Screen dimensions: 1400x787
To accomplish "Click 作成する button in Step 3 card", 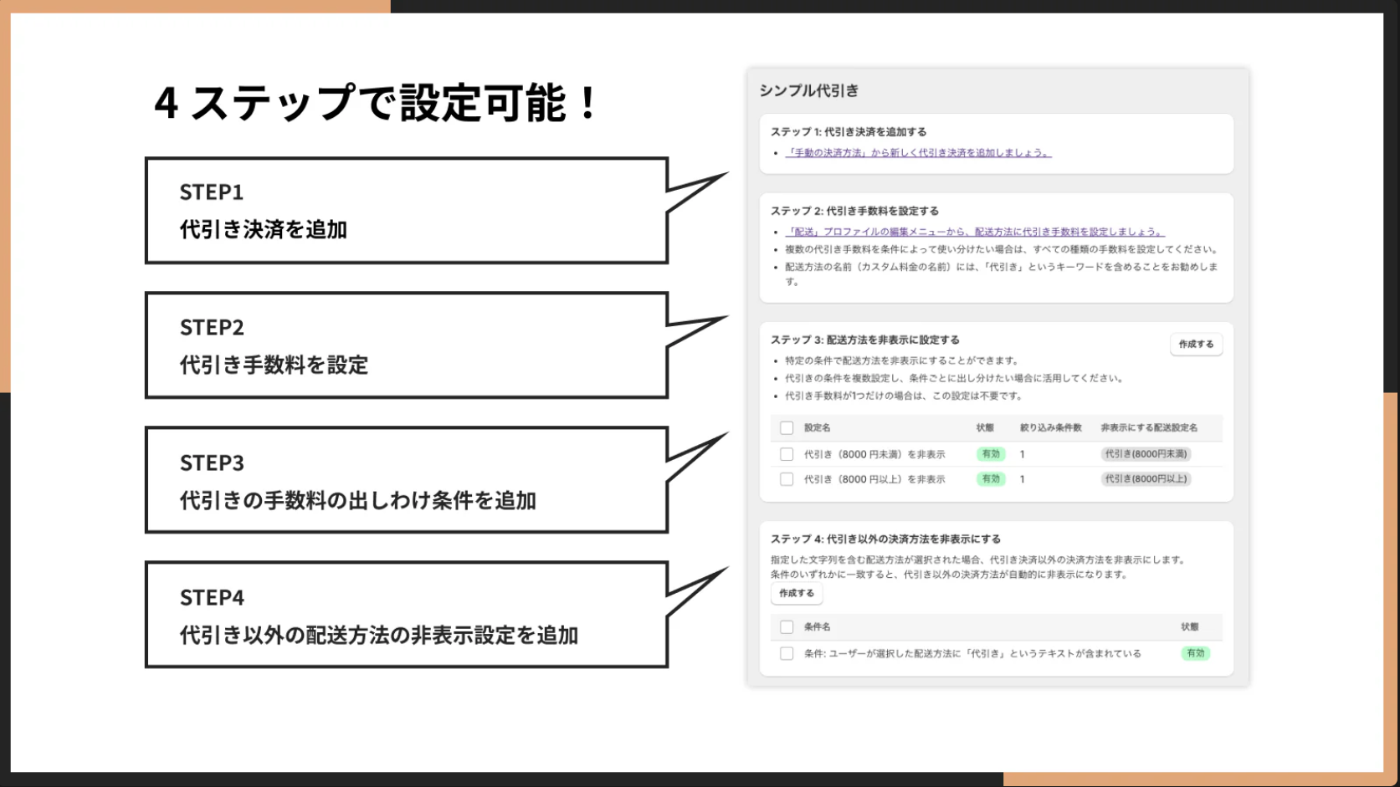I will 1196,344.
